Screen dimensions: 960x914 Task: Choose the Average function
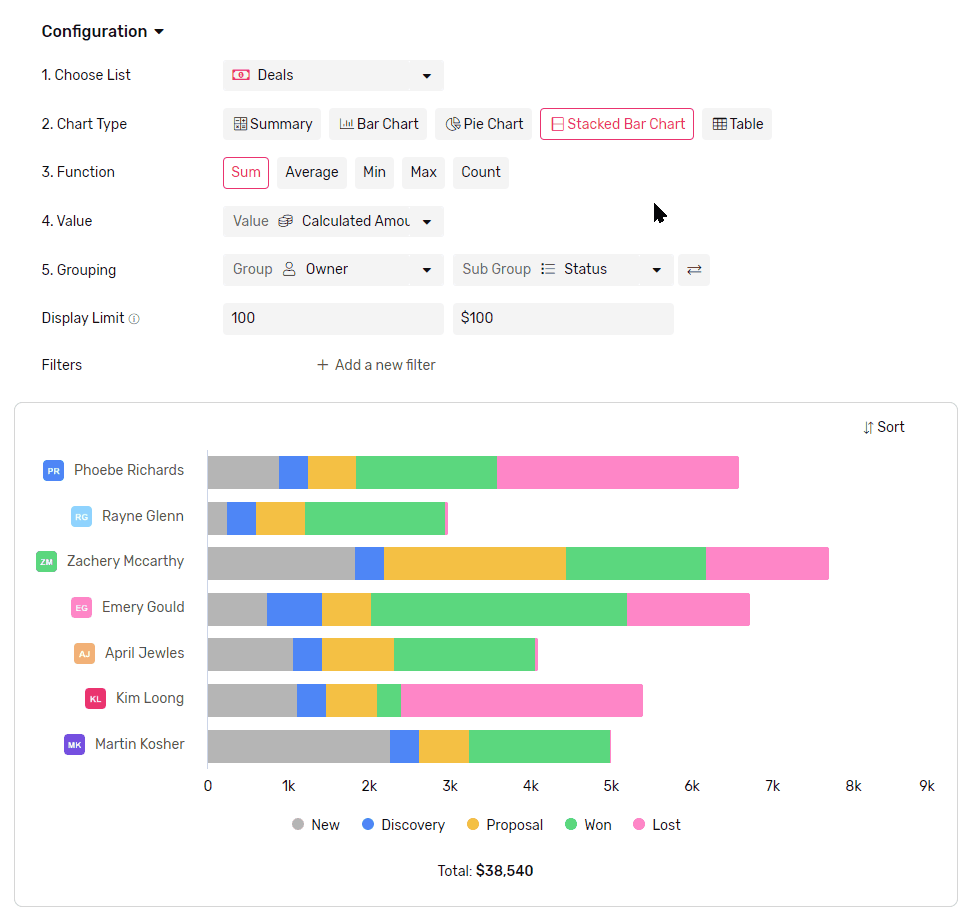[x=312, y=173]
